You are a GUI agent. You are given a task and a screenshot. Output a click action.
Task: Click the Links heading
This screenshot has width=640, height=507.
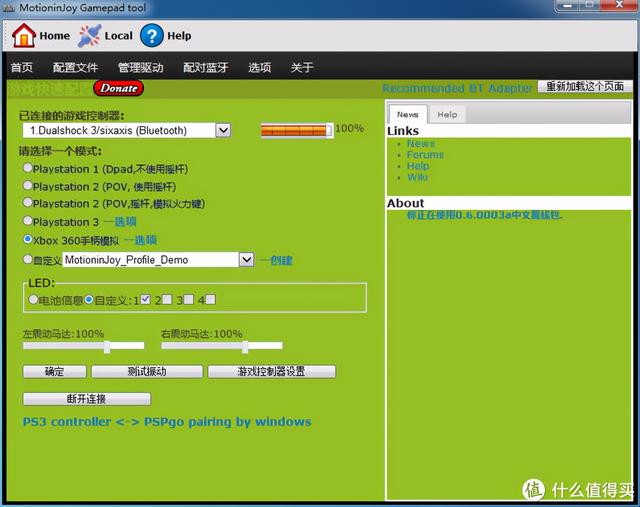[x=403, y=131]
